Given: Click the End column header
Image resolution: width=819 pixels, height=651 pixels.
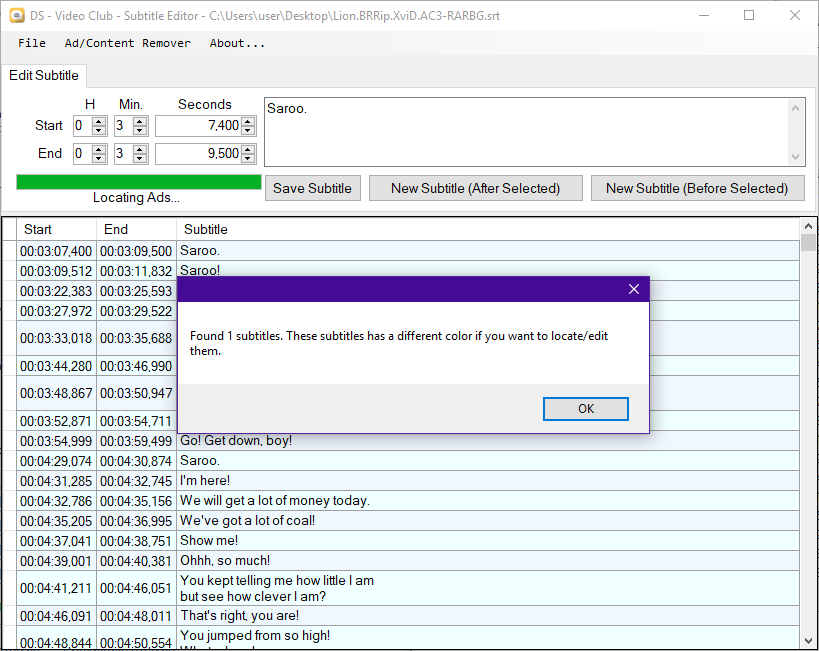Looking at the screenshot, I should tap(136, 229).
